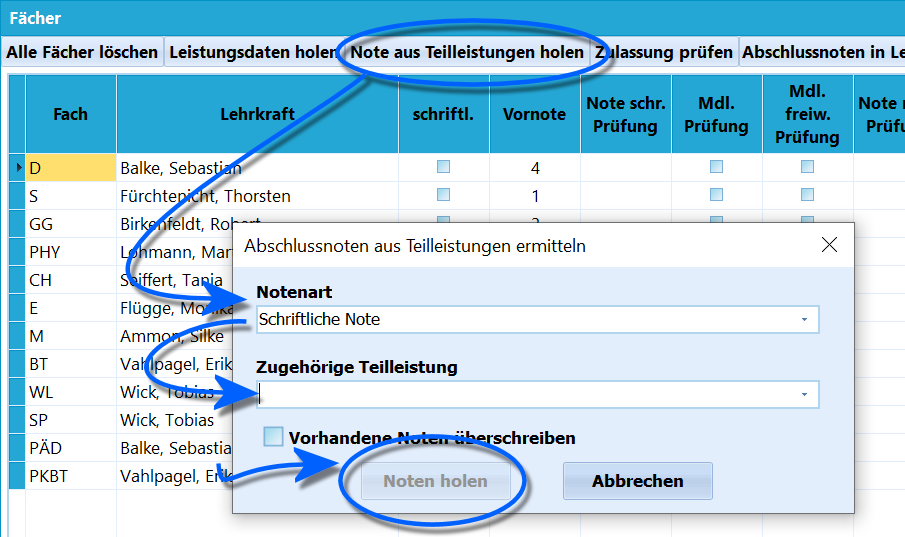Click the Lehrkraft column header
Viewport: 905px width, 537px height.
[x=257, y=114]
